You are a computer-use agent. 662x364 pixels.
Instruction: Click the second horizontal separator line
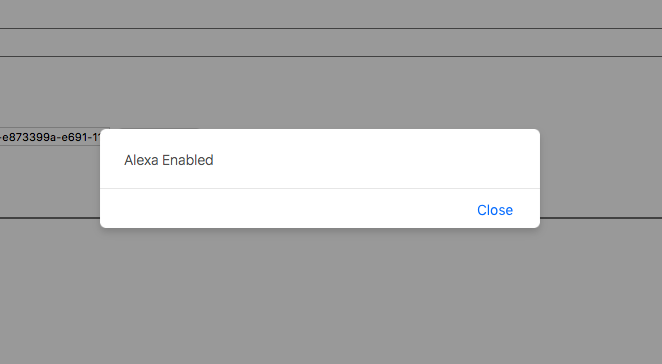pos(331,56)
